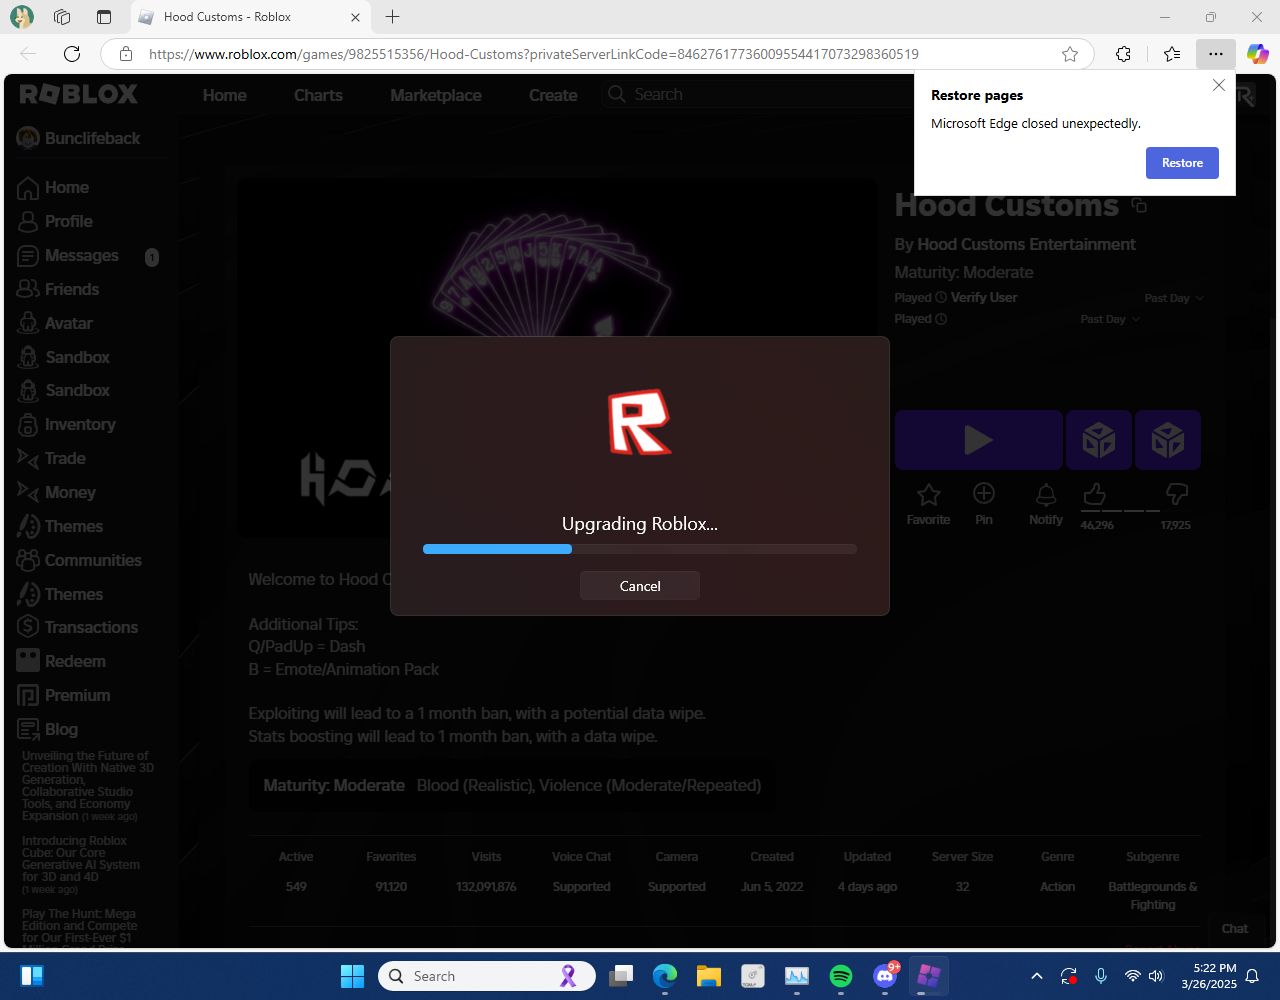Open Money in the sidebar
This screenshot has width=1280, height=1000.
pyautogui.click(x=56, y=492)
